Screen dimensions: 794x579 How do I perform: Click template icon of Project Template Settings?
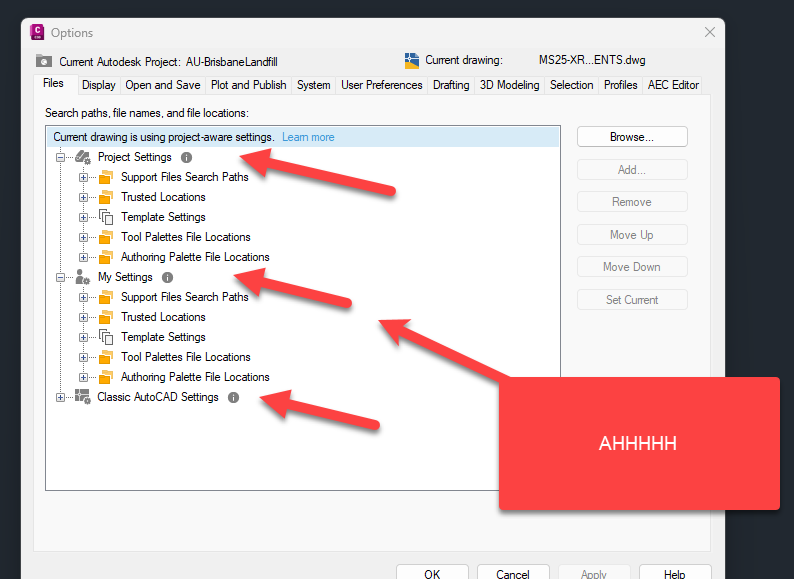[x=106, y=217]
